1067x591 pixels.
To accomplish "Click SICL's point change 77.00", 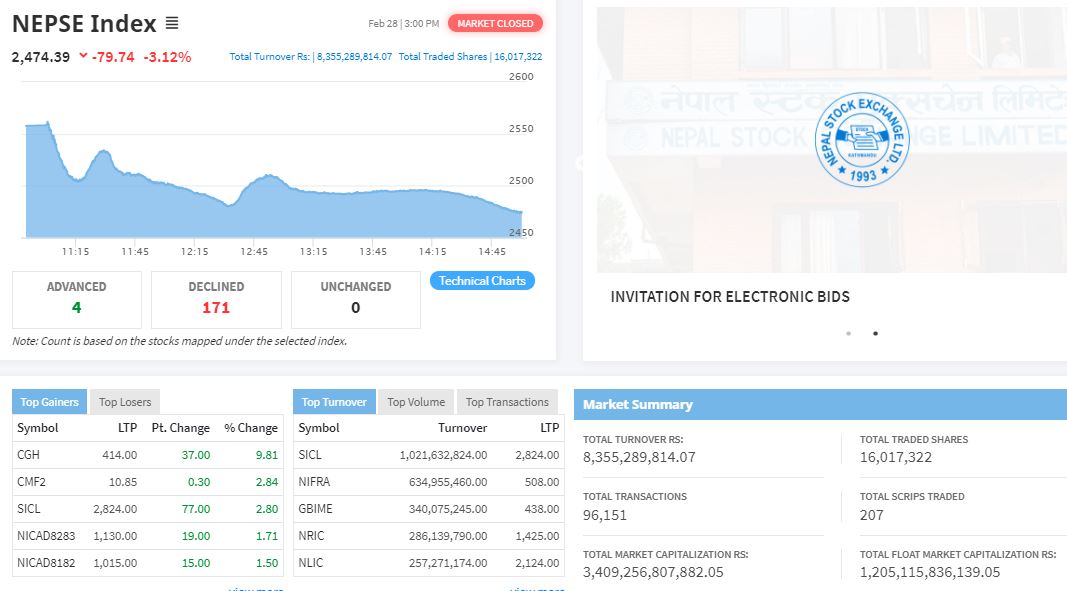I will 196,509.
